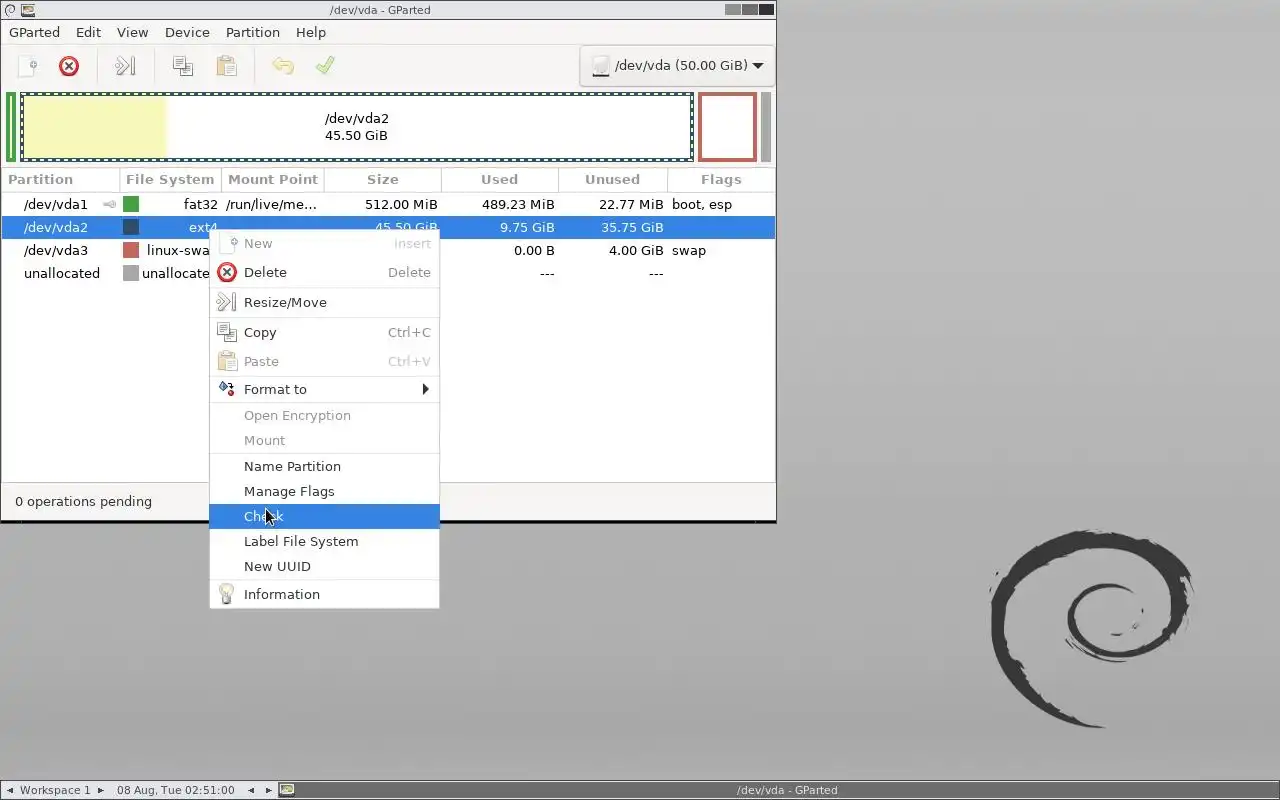The width and height of the screenshot is (1280, 800).
Task: Choose Delete in the context menu
Action: [324, 272]
